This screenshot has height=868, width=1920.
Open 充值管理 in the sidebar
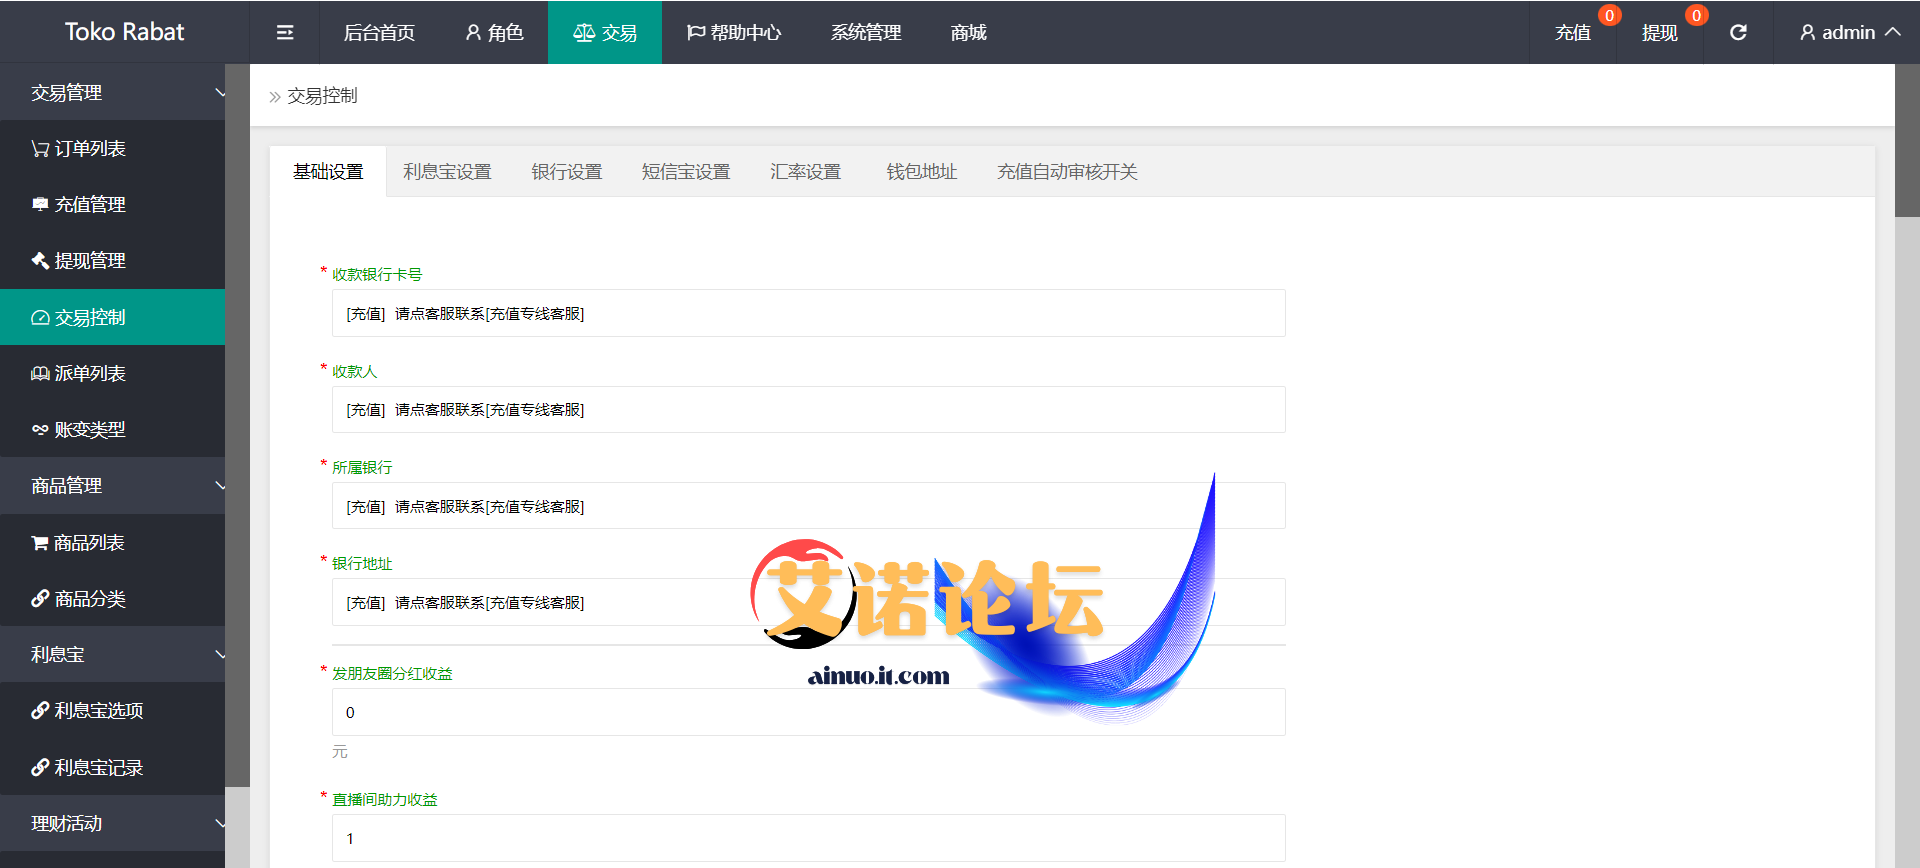112,205
